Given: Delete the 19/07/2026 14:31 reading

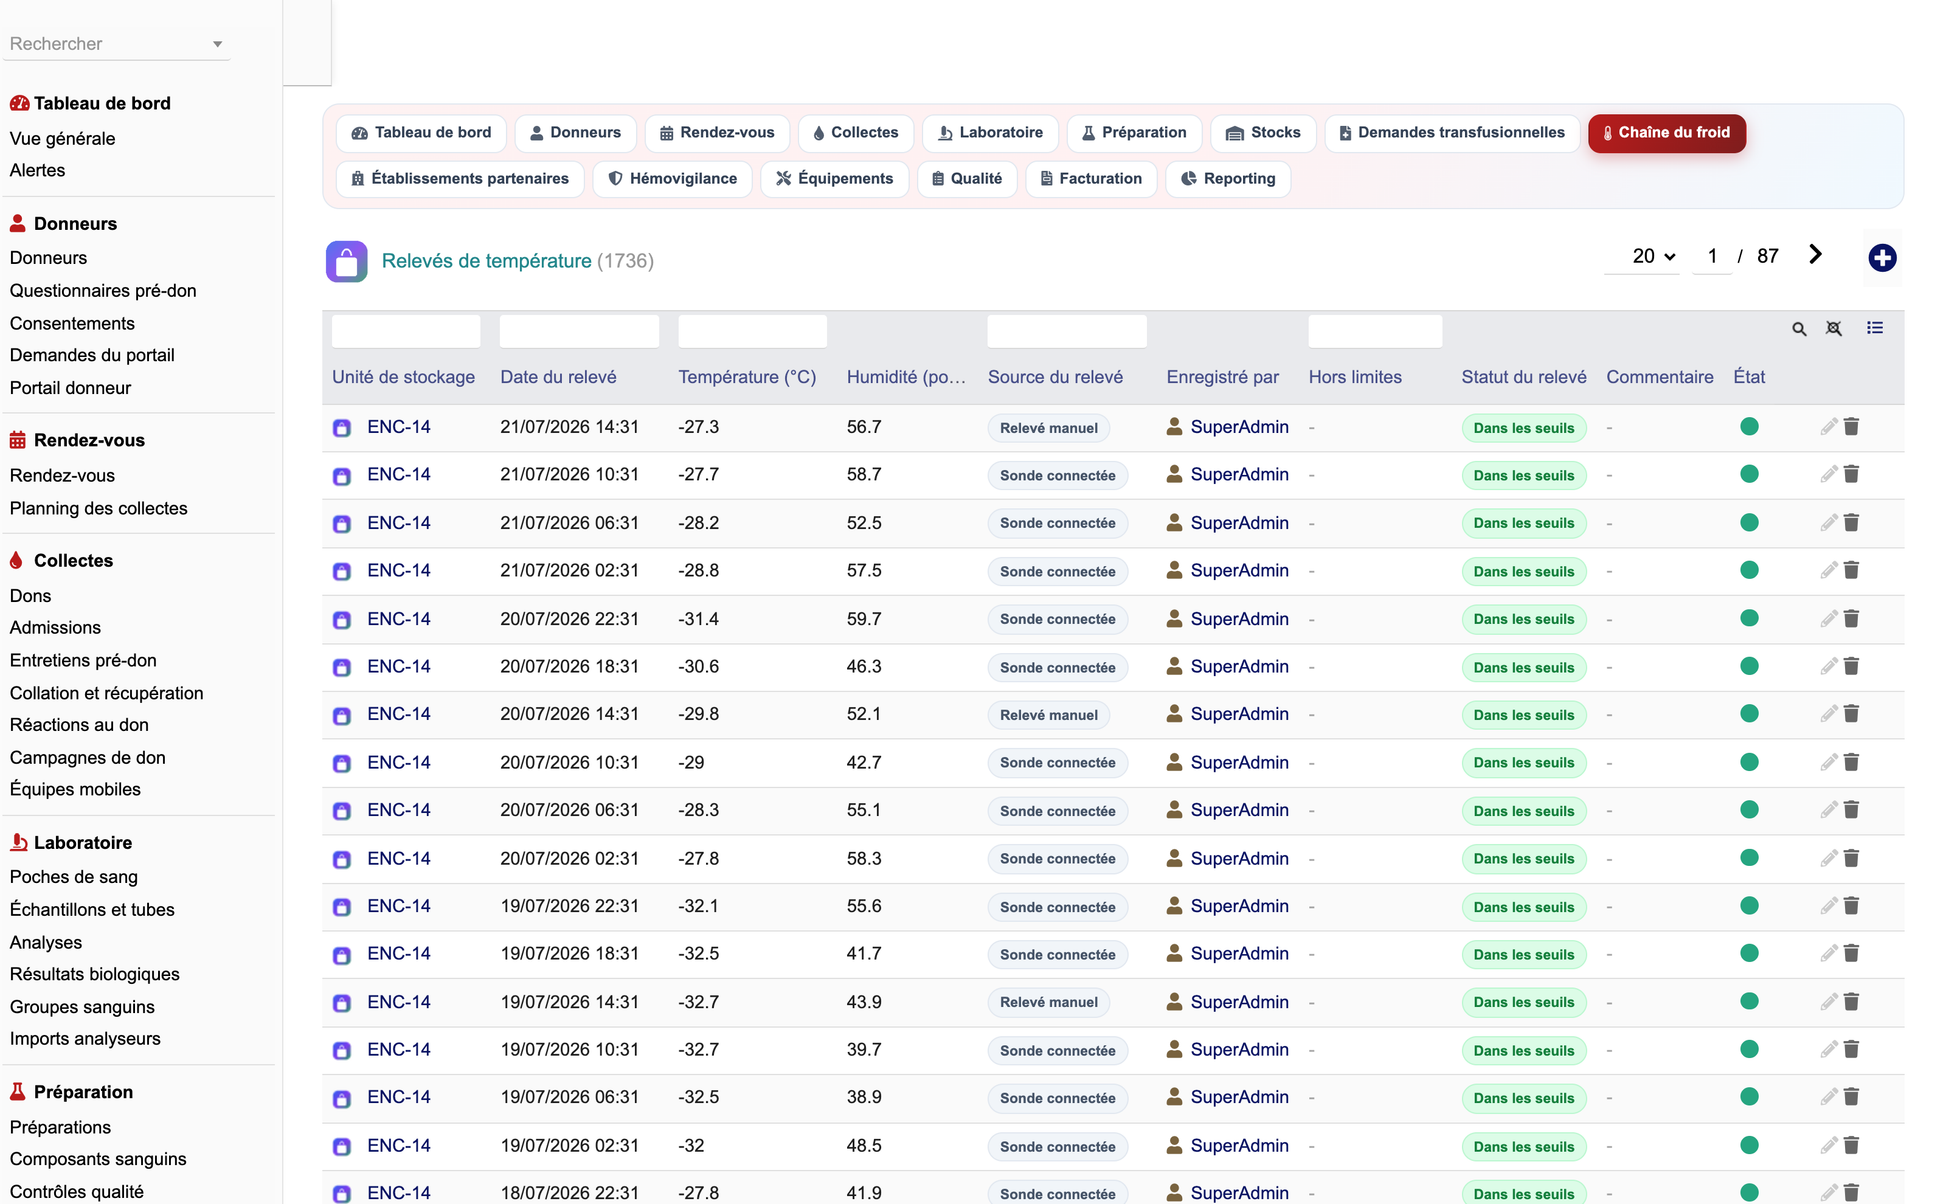Looking at the screenshot, I should 1851,1001.
